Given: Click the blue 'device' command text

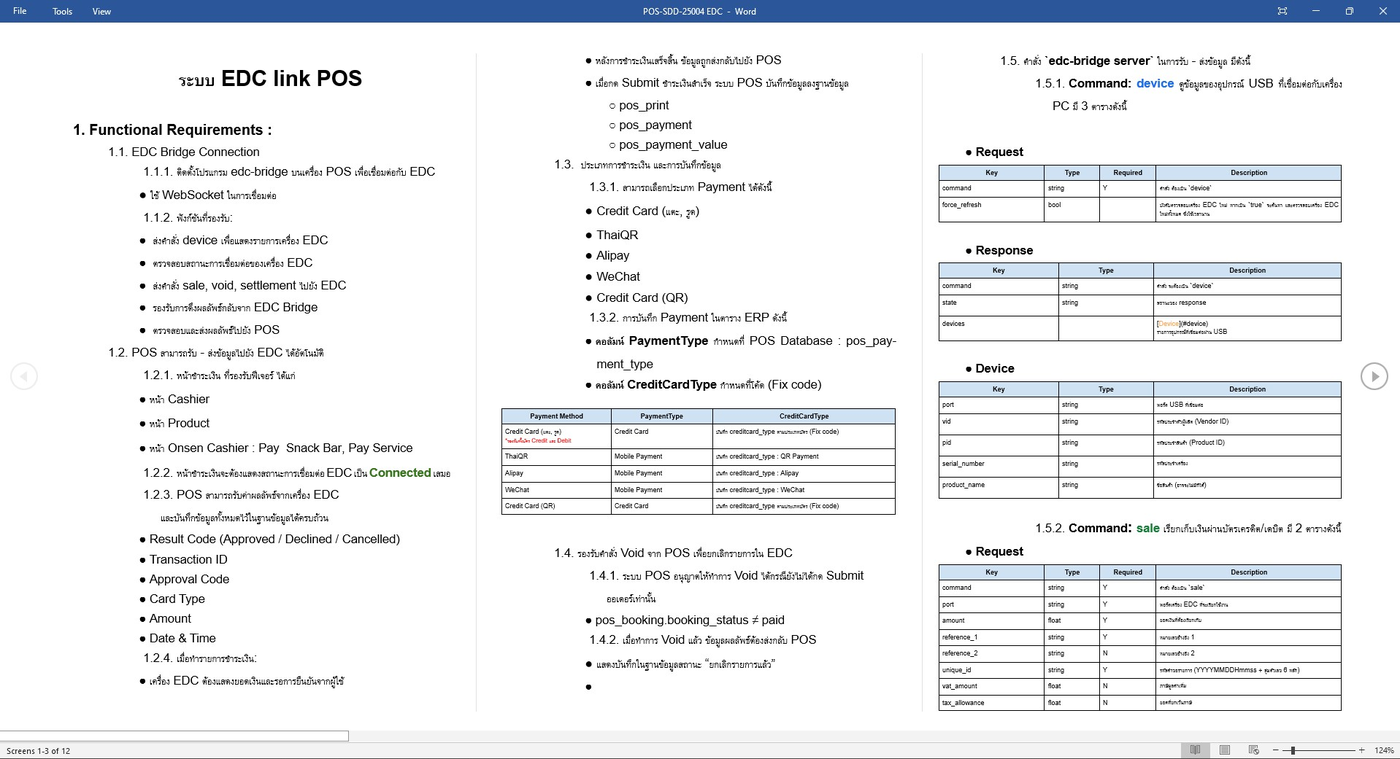Looking at the screenshot, I should click(x=1155, y=84).
